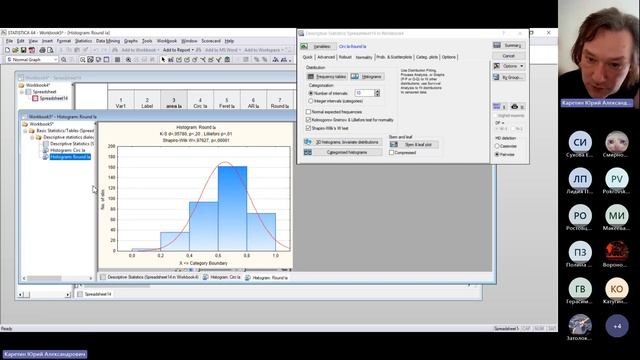Image resolution: width=640 pixels, height=360 pixels.
Task: Click the weight icon in dialog sidebar
Action: tap(515, 107)
